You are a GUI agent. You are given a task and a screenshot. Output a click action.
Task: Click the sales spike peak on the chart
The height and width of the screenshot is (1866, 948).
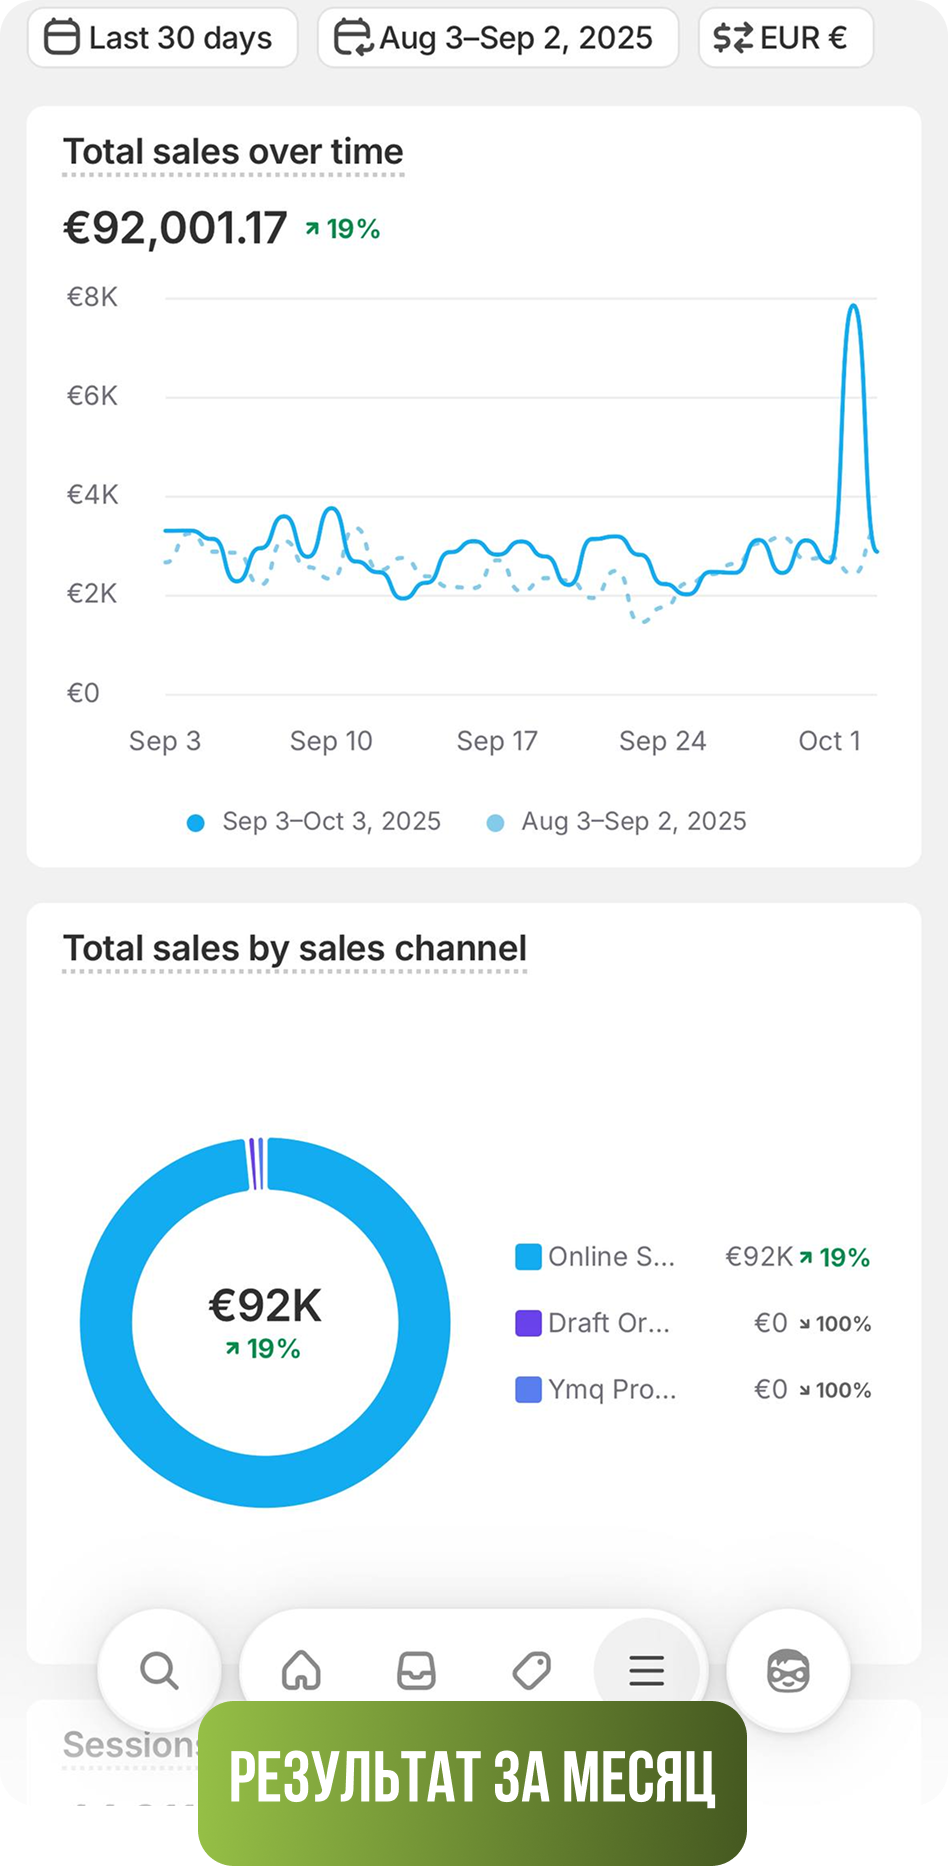[853, 306]
